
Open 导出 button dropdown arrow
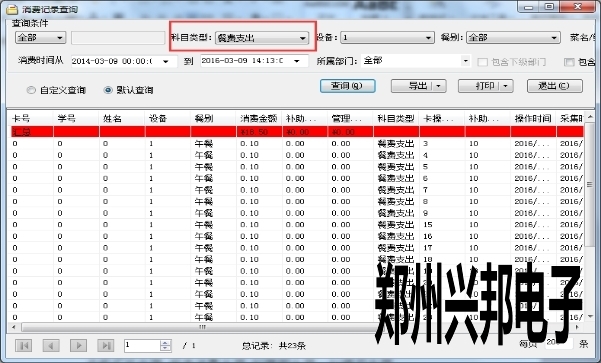(439, 86)
